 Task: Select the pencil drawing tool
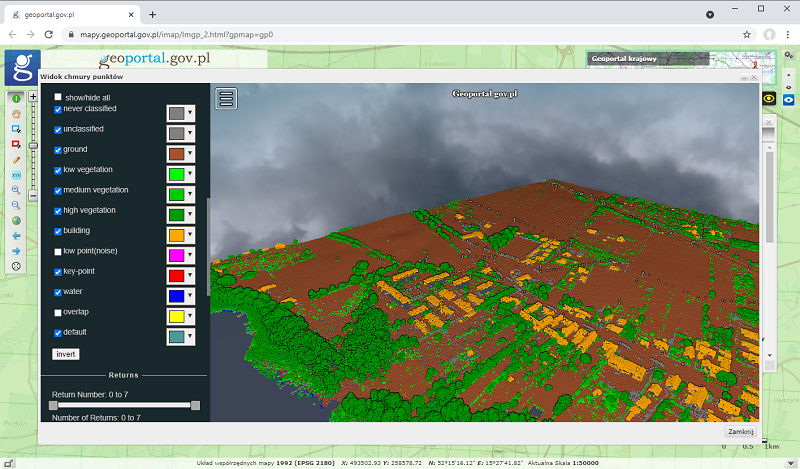tap(16, 159)
